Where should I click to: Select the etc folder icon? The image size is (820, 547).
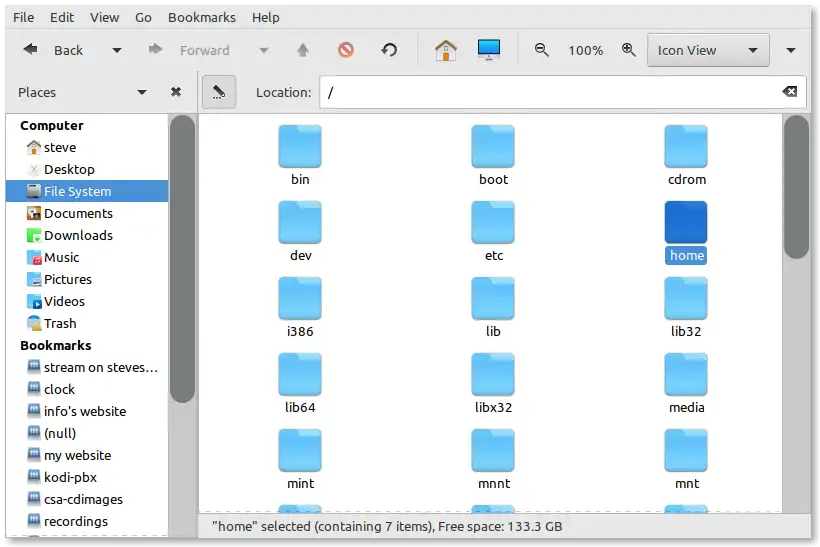(493, 222)
